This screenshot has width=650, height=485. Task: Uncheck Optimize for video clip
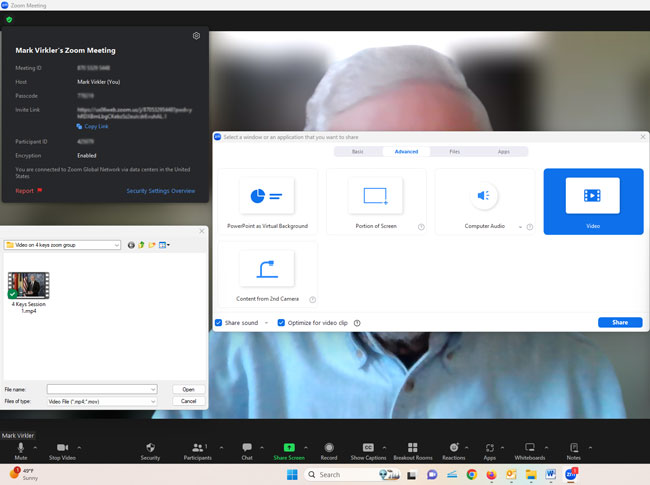(x=281, y=323)
